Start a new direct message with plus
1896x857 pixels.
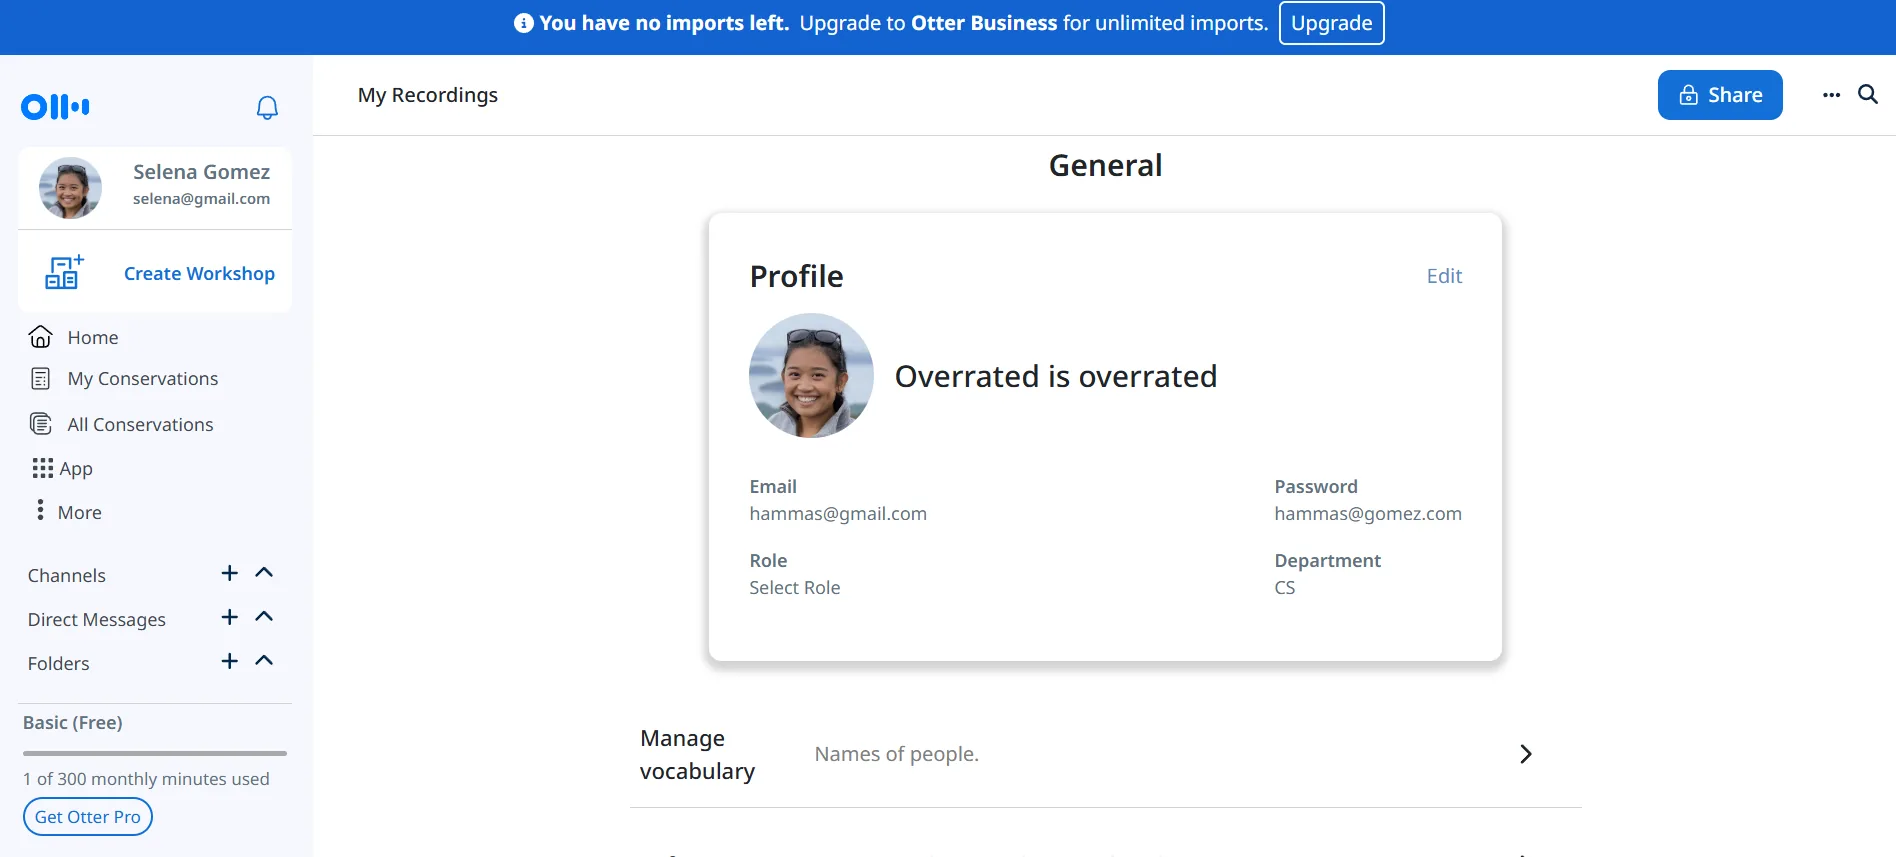[229, 617]
